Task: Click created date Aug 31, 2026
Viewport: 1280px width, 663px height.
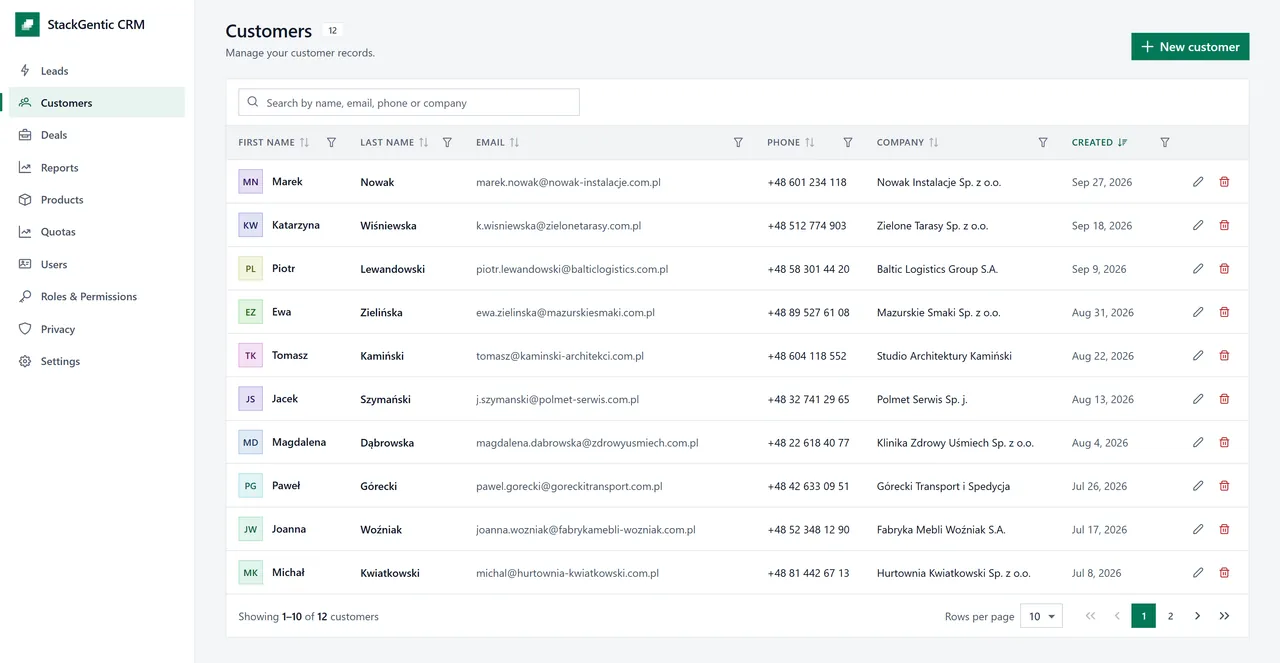Action: pos(1103,313)
